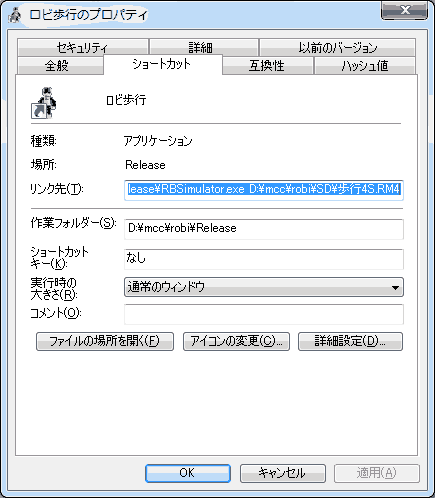Focus the ショートカットキー field showing なし
Screen dimensions: 435x498
coord(264,259)
